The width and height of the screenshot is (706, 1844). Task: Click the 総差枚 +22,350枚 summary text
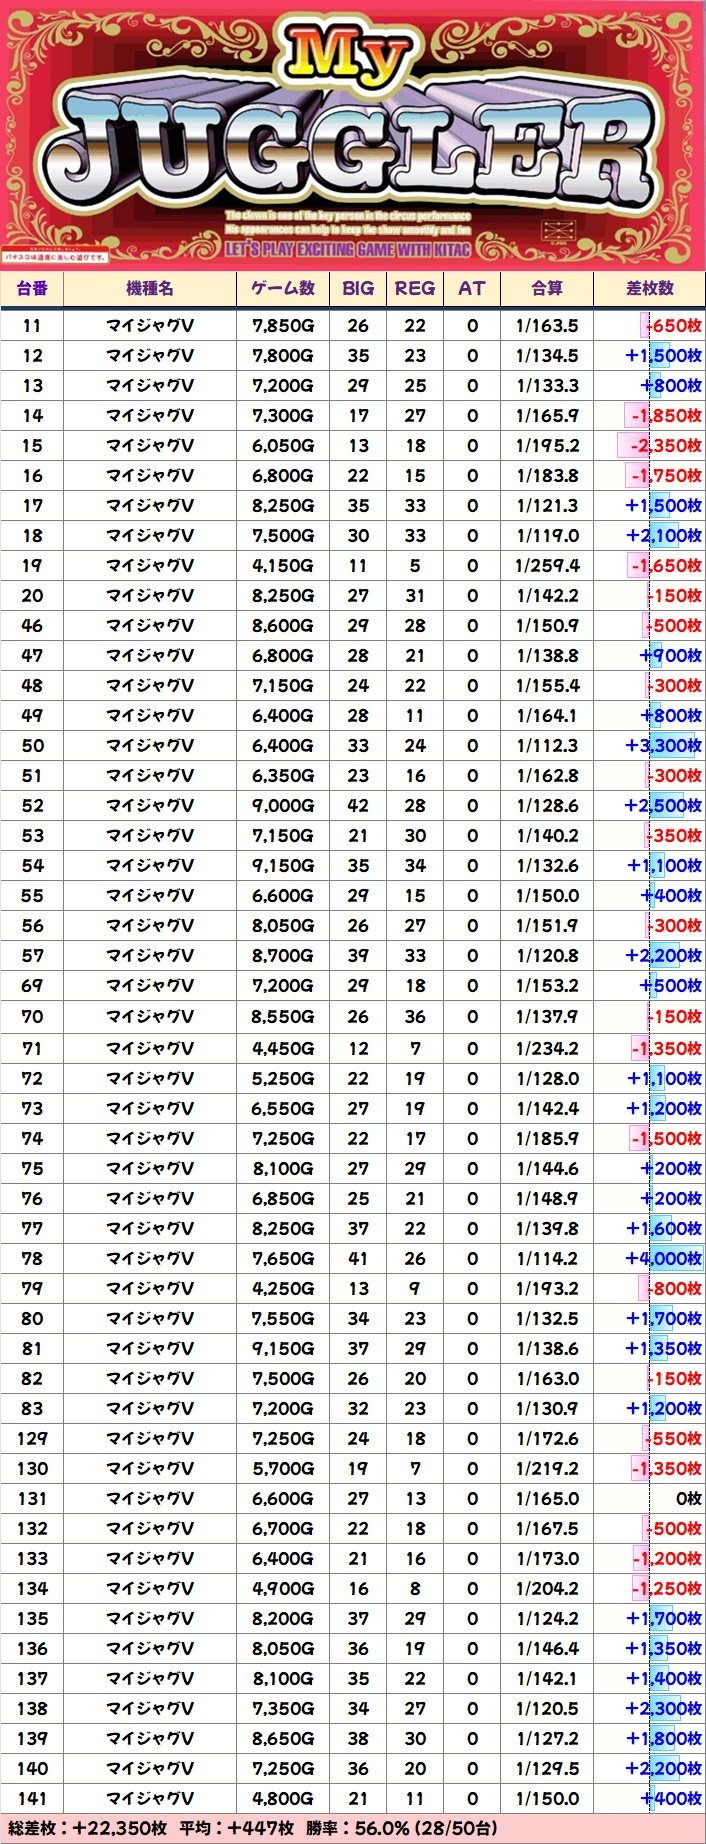pos(87,1829)
